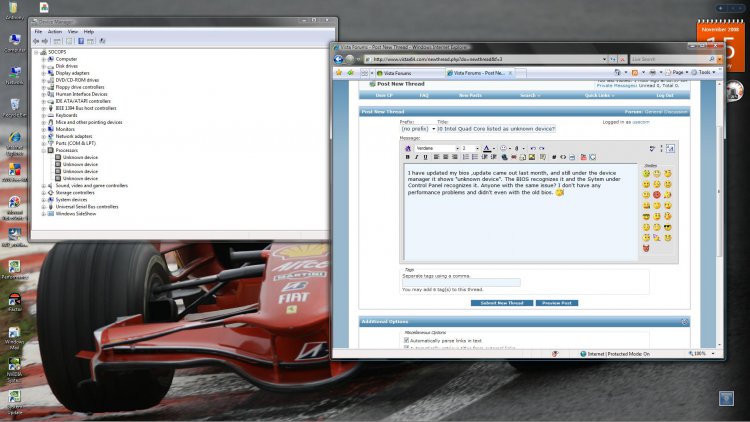Viewport: 750px width, 422px height.
Task: Click the FAQ link in forum navbar
Action: 424,95
